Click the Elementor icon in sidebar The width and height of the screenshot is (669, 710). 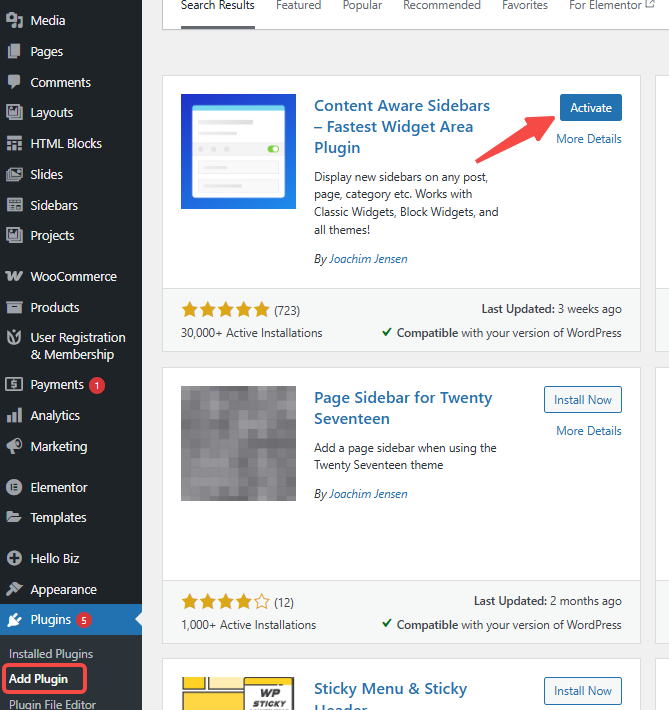tap(14, 488)
